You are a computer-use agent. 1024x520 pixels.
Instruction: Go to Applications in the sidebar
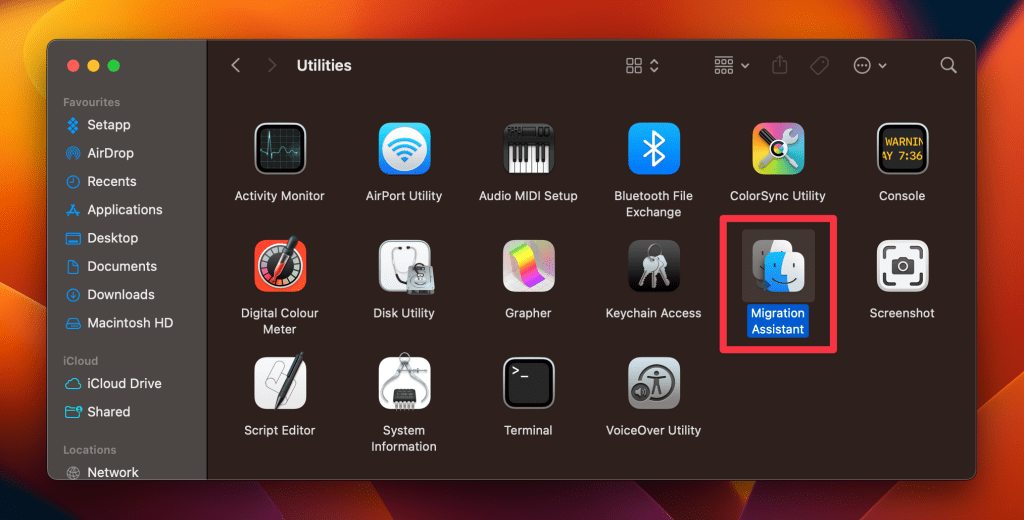pyautogui.click(x=114, y=210)
